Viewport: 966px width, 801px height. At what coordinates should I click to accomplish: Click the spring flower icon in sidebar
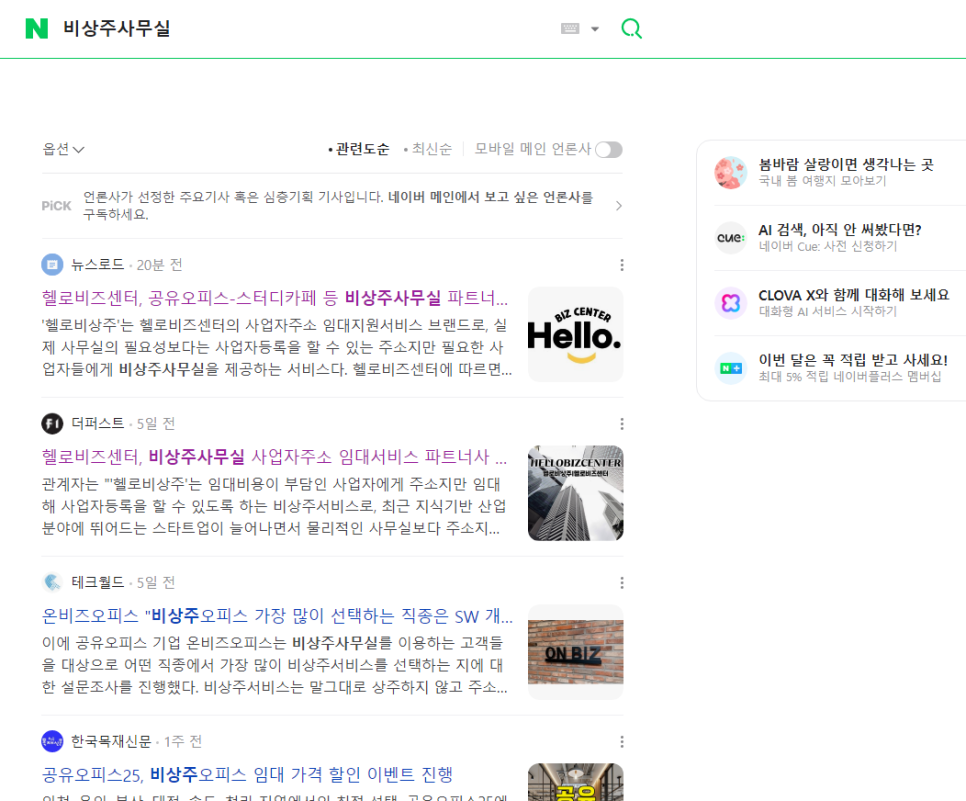[x=731, y=173]
